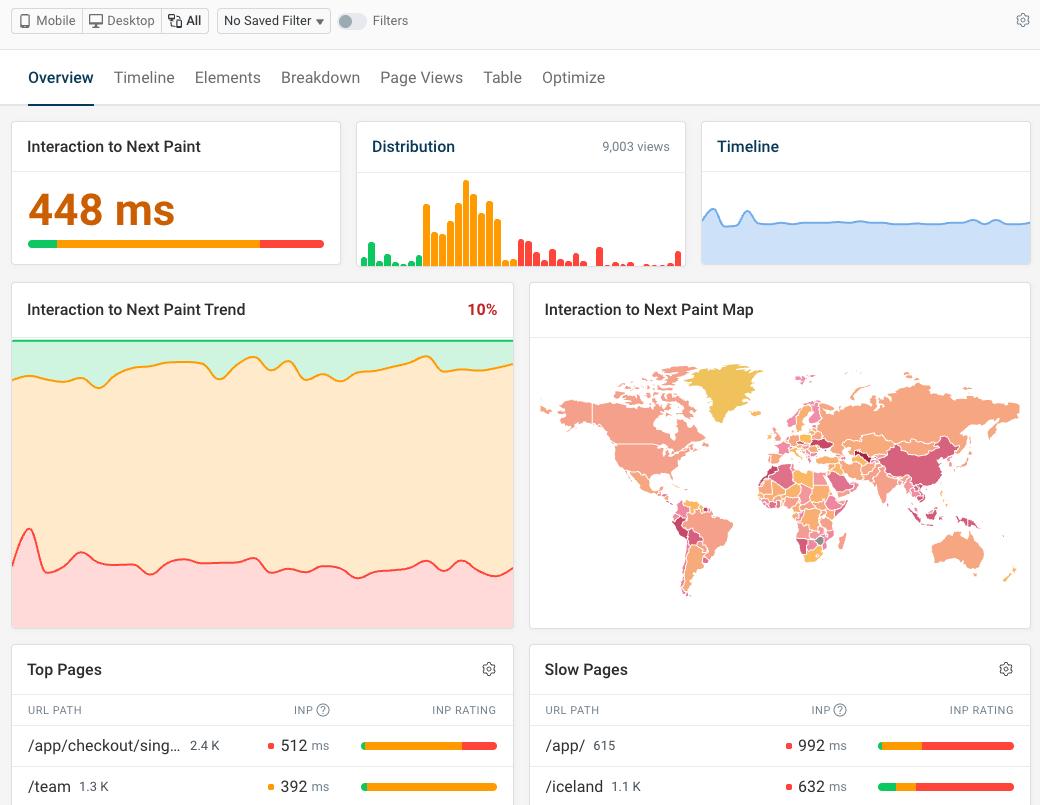The width and height of the screenshot is (1040, 805).
Task: Switch to the Timeline tab
Action: [144, 77]
